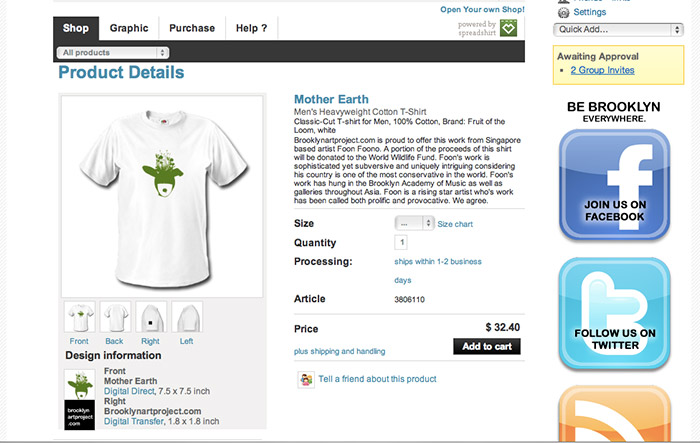
Task: Open the Size chart link
Action: (x=455, y=225)
